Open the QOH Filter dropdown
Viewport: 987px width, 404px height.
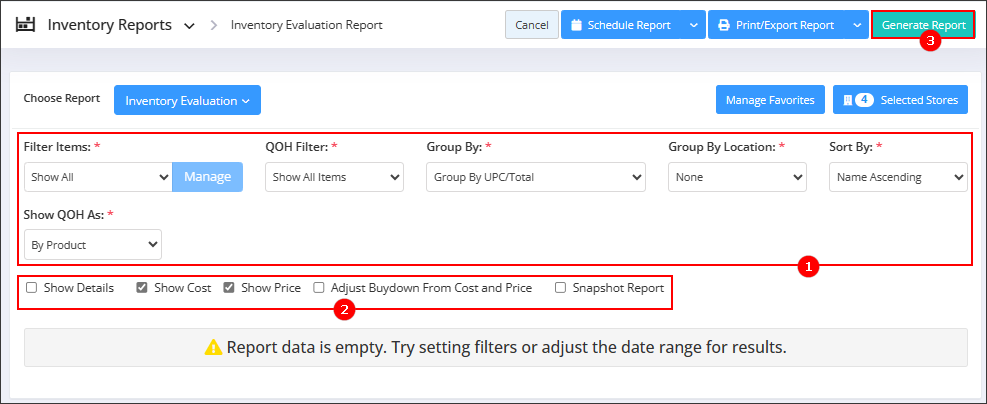pyautogui.click(x=334, y=177)
